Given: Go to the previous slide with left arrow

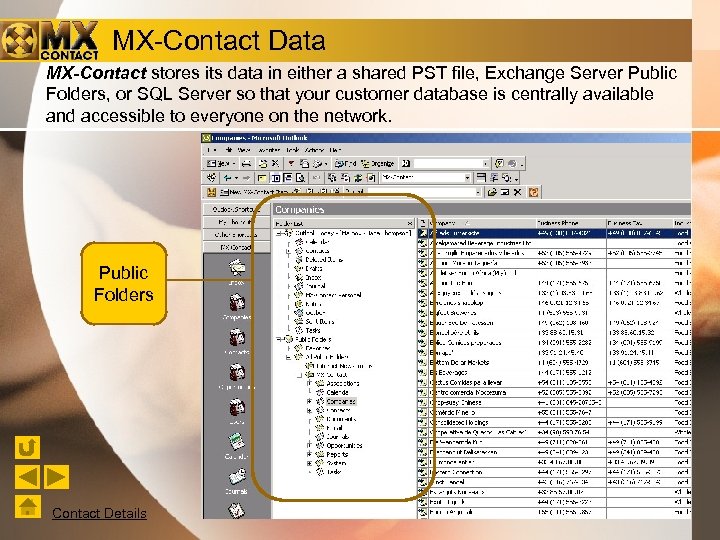Looking at the screenshot, I should click(x=28, y=477).
